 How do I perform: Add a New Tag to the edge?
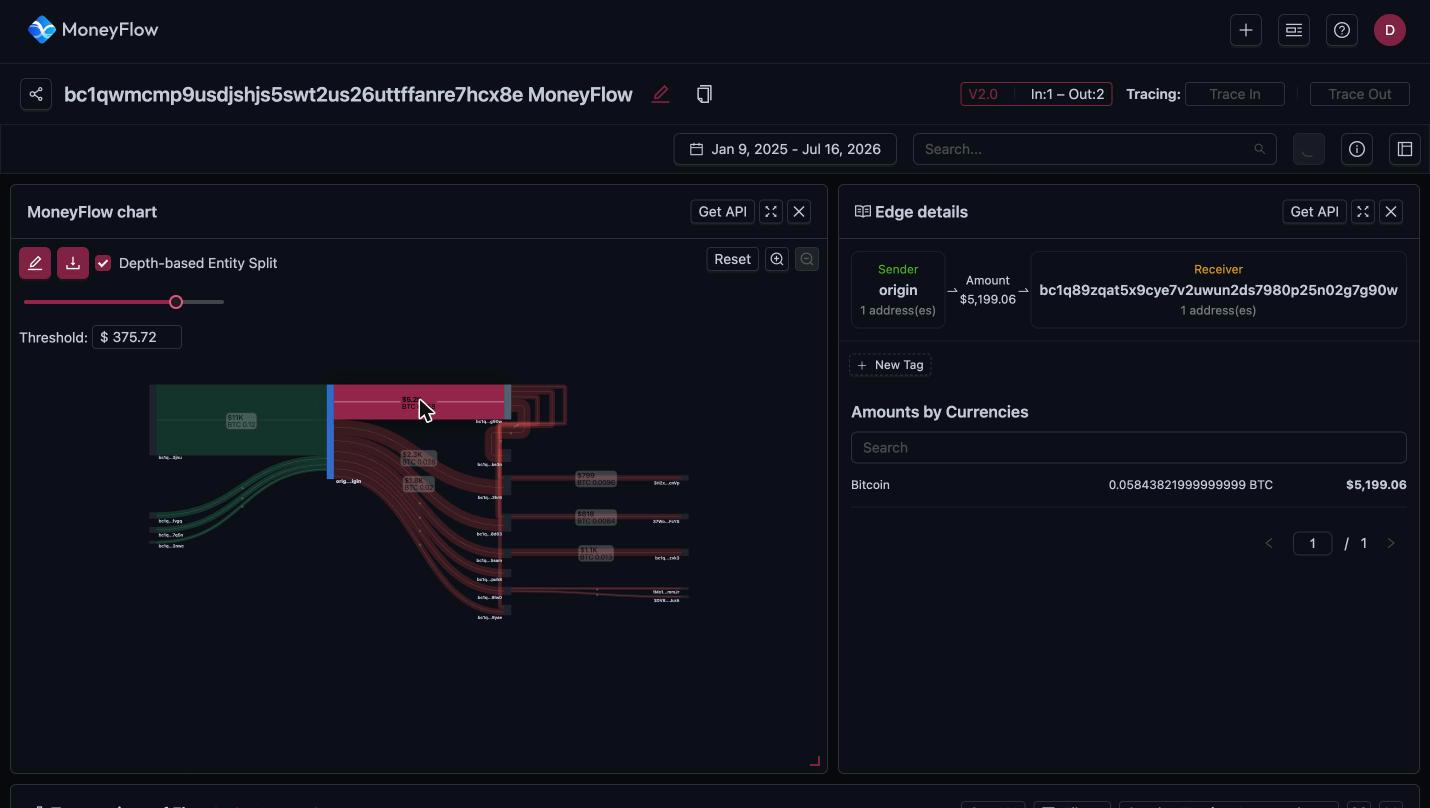tap(890, 365)
